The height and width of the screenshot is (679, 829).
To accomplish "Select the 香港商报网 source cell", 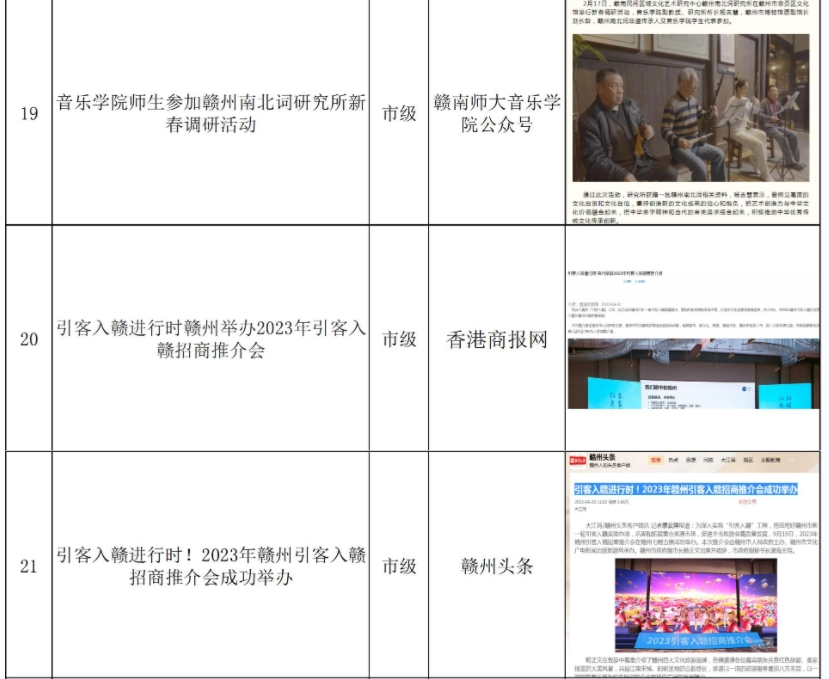I will tap(497, 339).
